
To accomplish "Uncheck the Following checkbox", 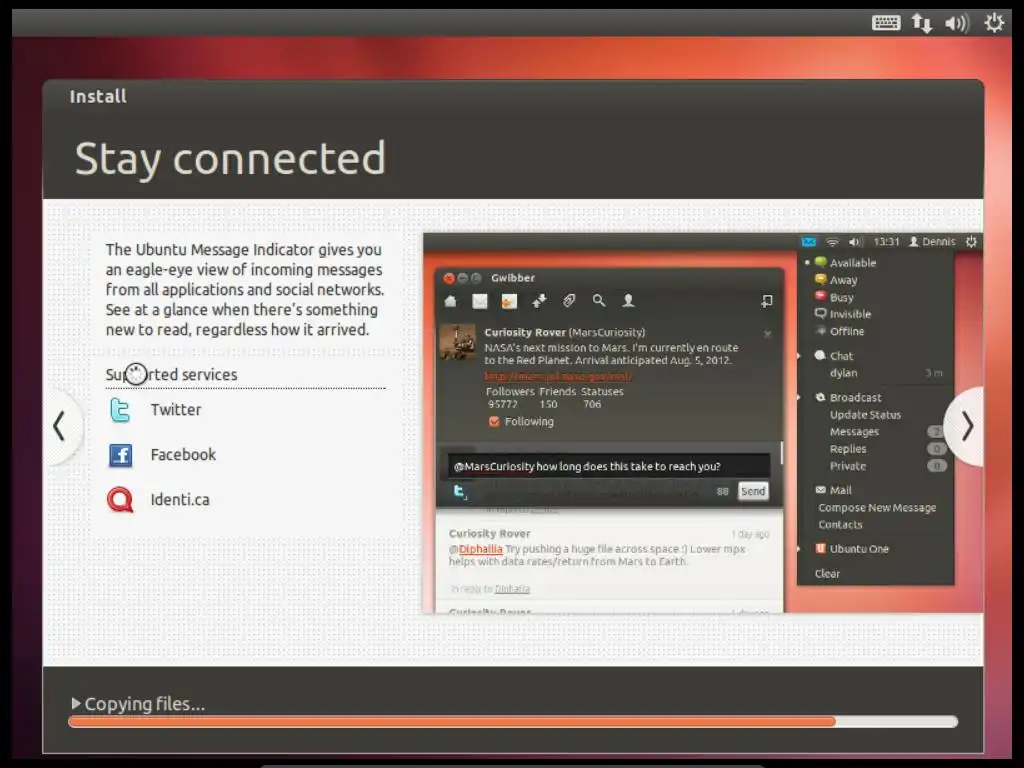I will (x=494, y=422).
